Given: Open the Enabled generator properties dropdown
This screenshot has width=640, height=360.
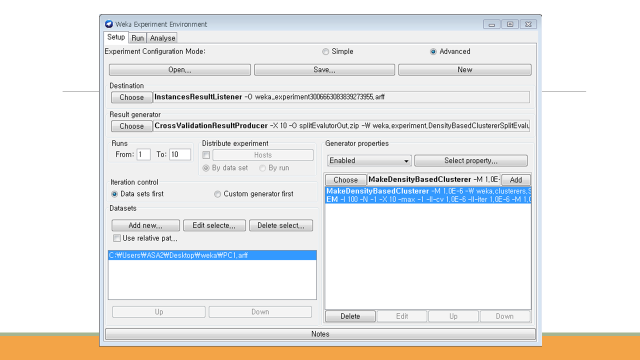Looking at the screenshot, I should [x=369, y=160].
